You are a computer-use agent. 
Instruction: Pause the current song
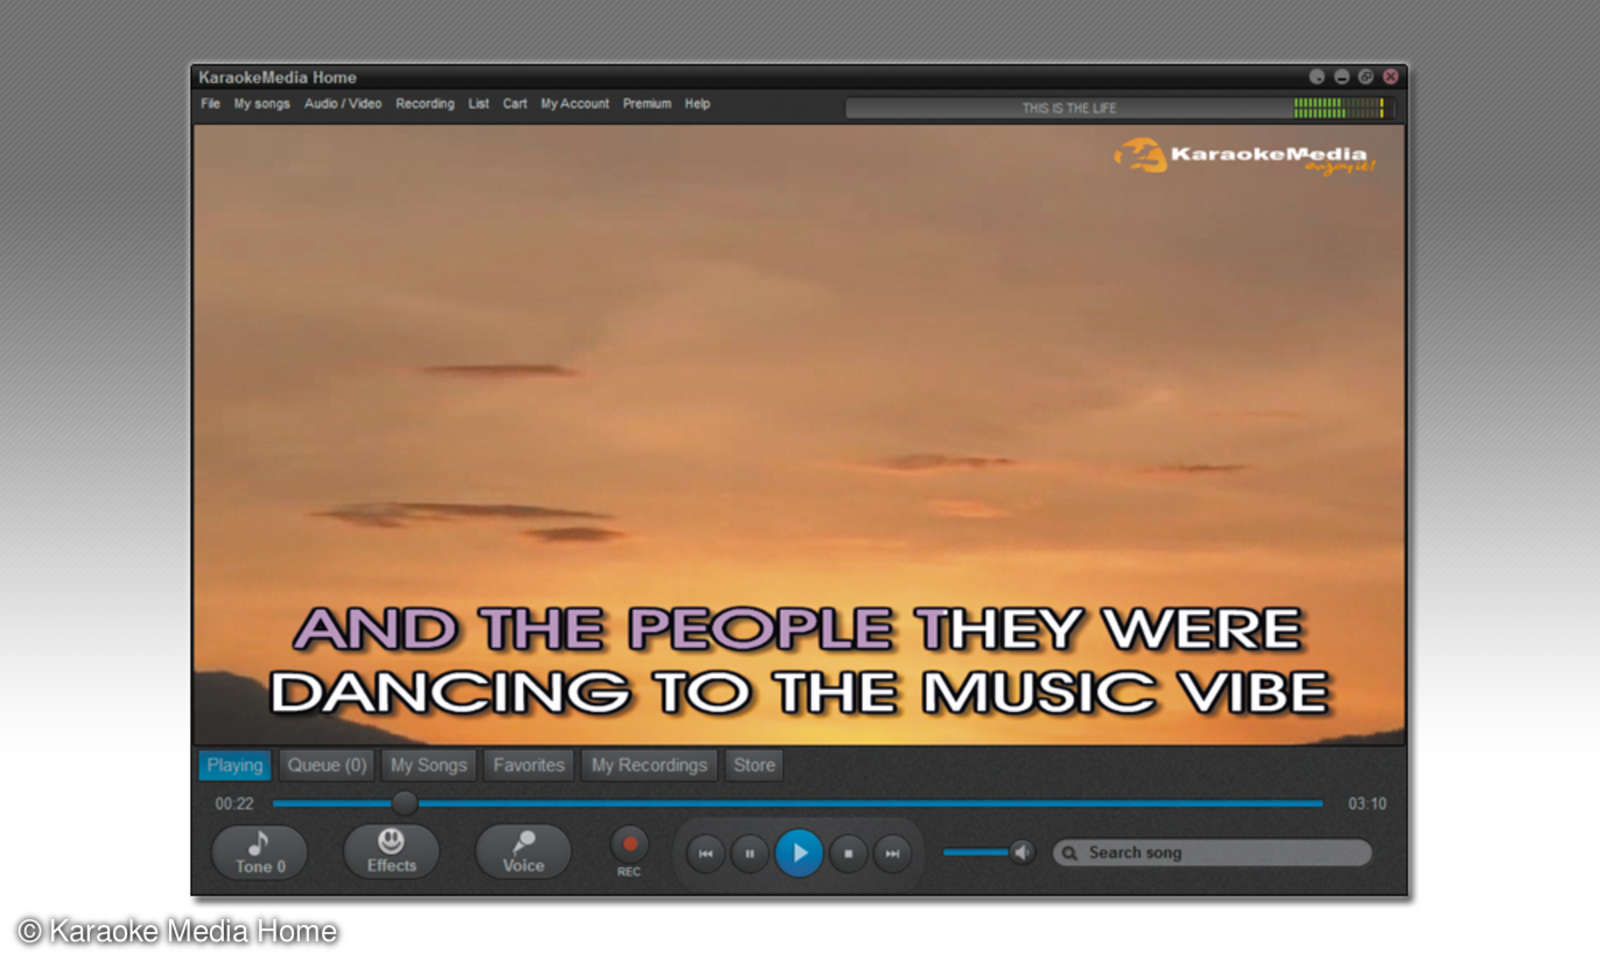tap(750, 853)
